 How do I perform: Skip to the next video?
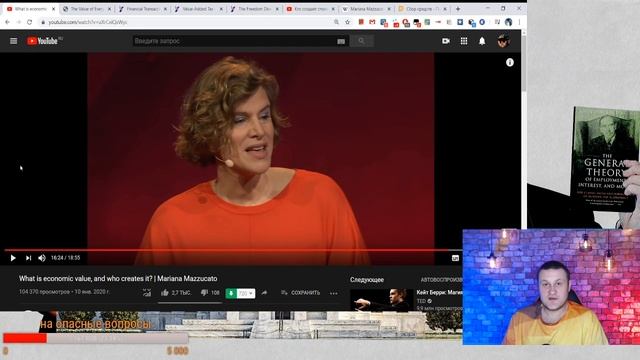click(28, 258)
